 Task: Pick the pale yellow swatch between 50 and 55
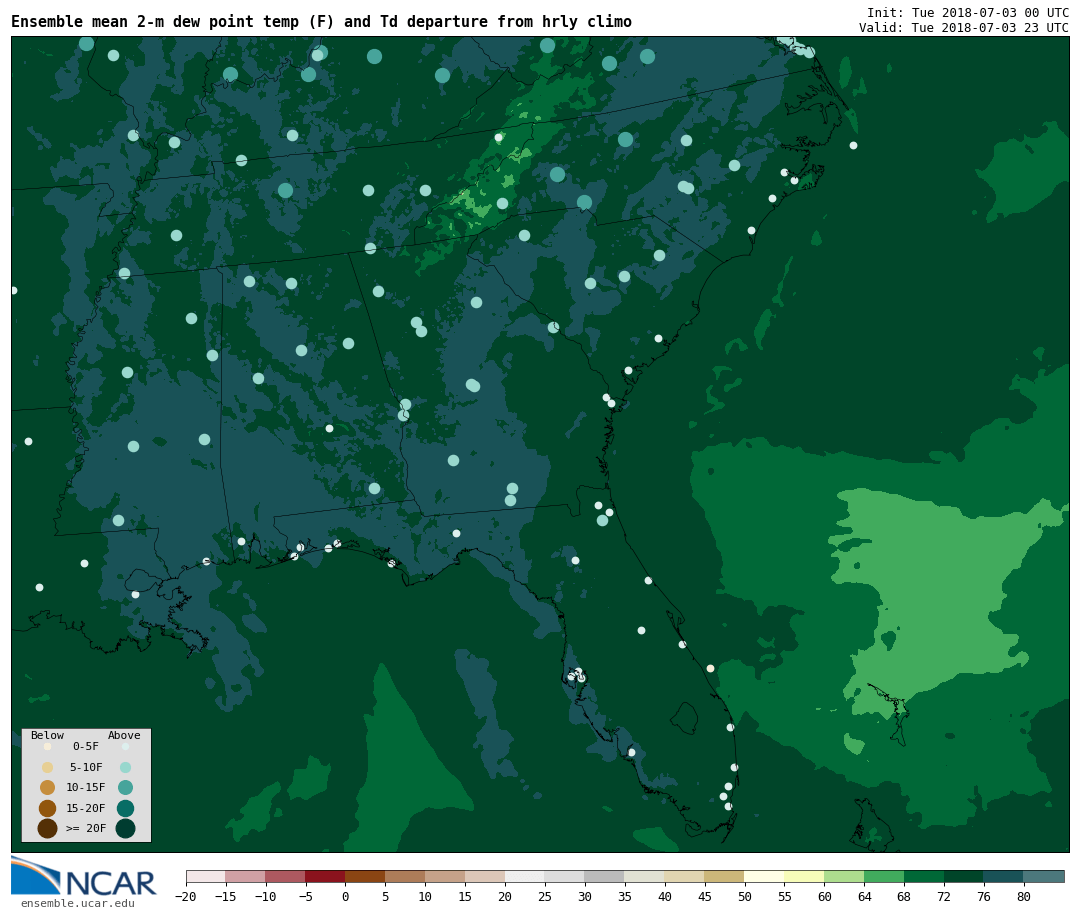[764, 876]
